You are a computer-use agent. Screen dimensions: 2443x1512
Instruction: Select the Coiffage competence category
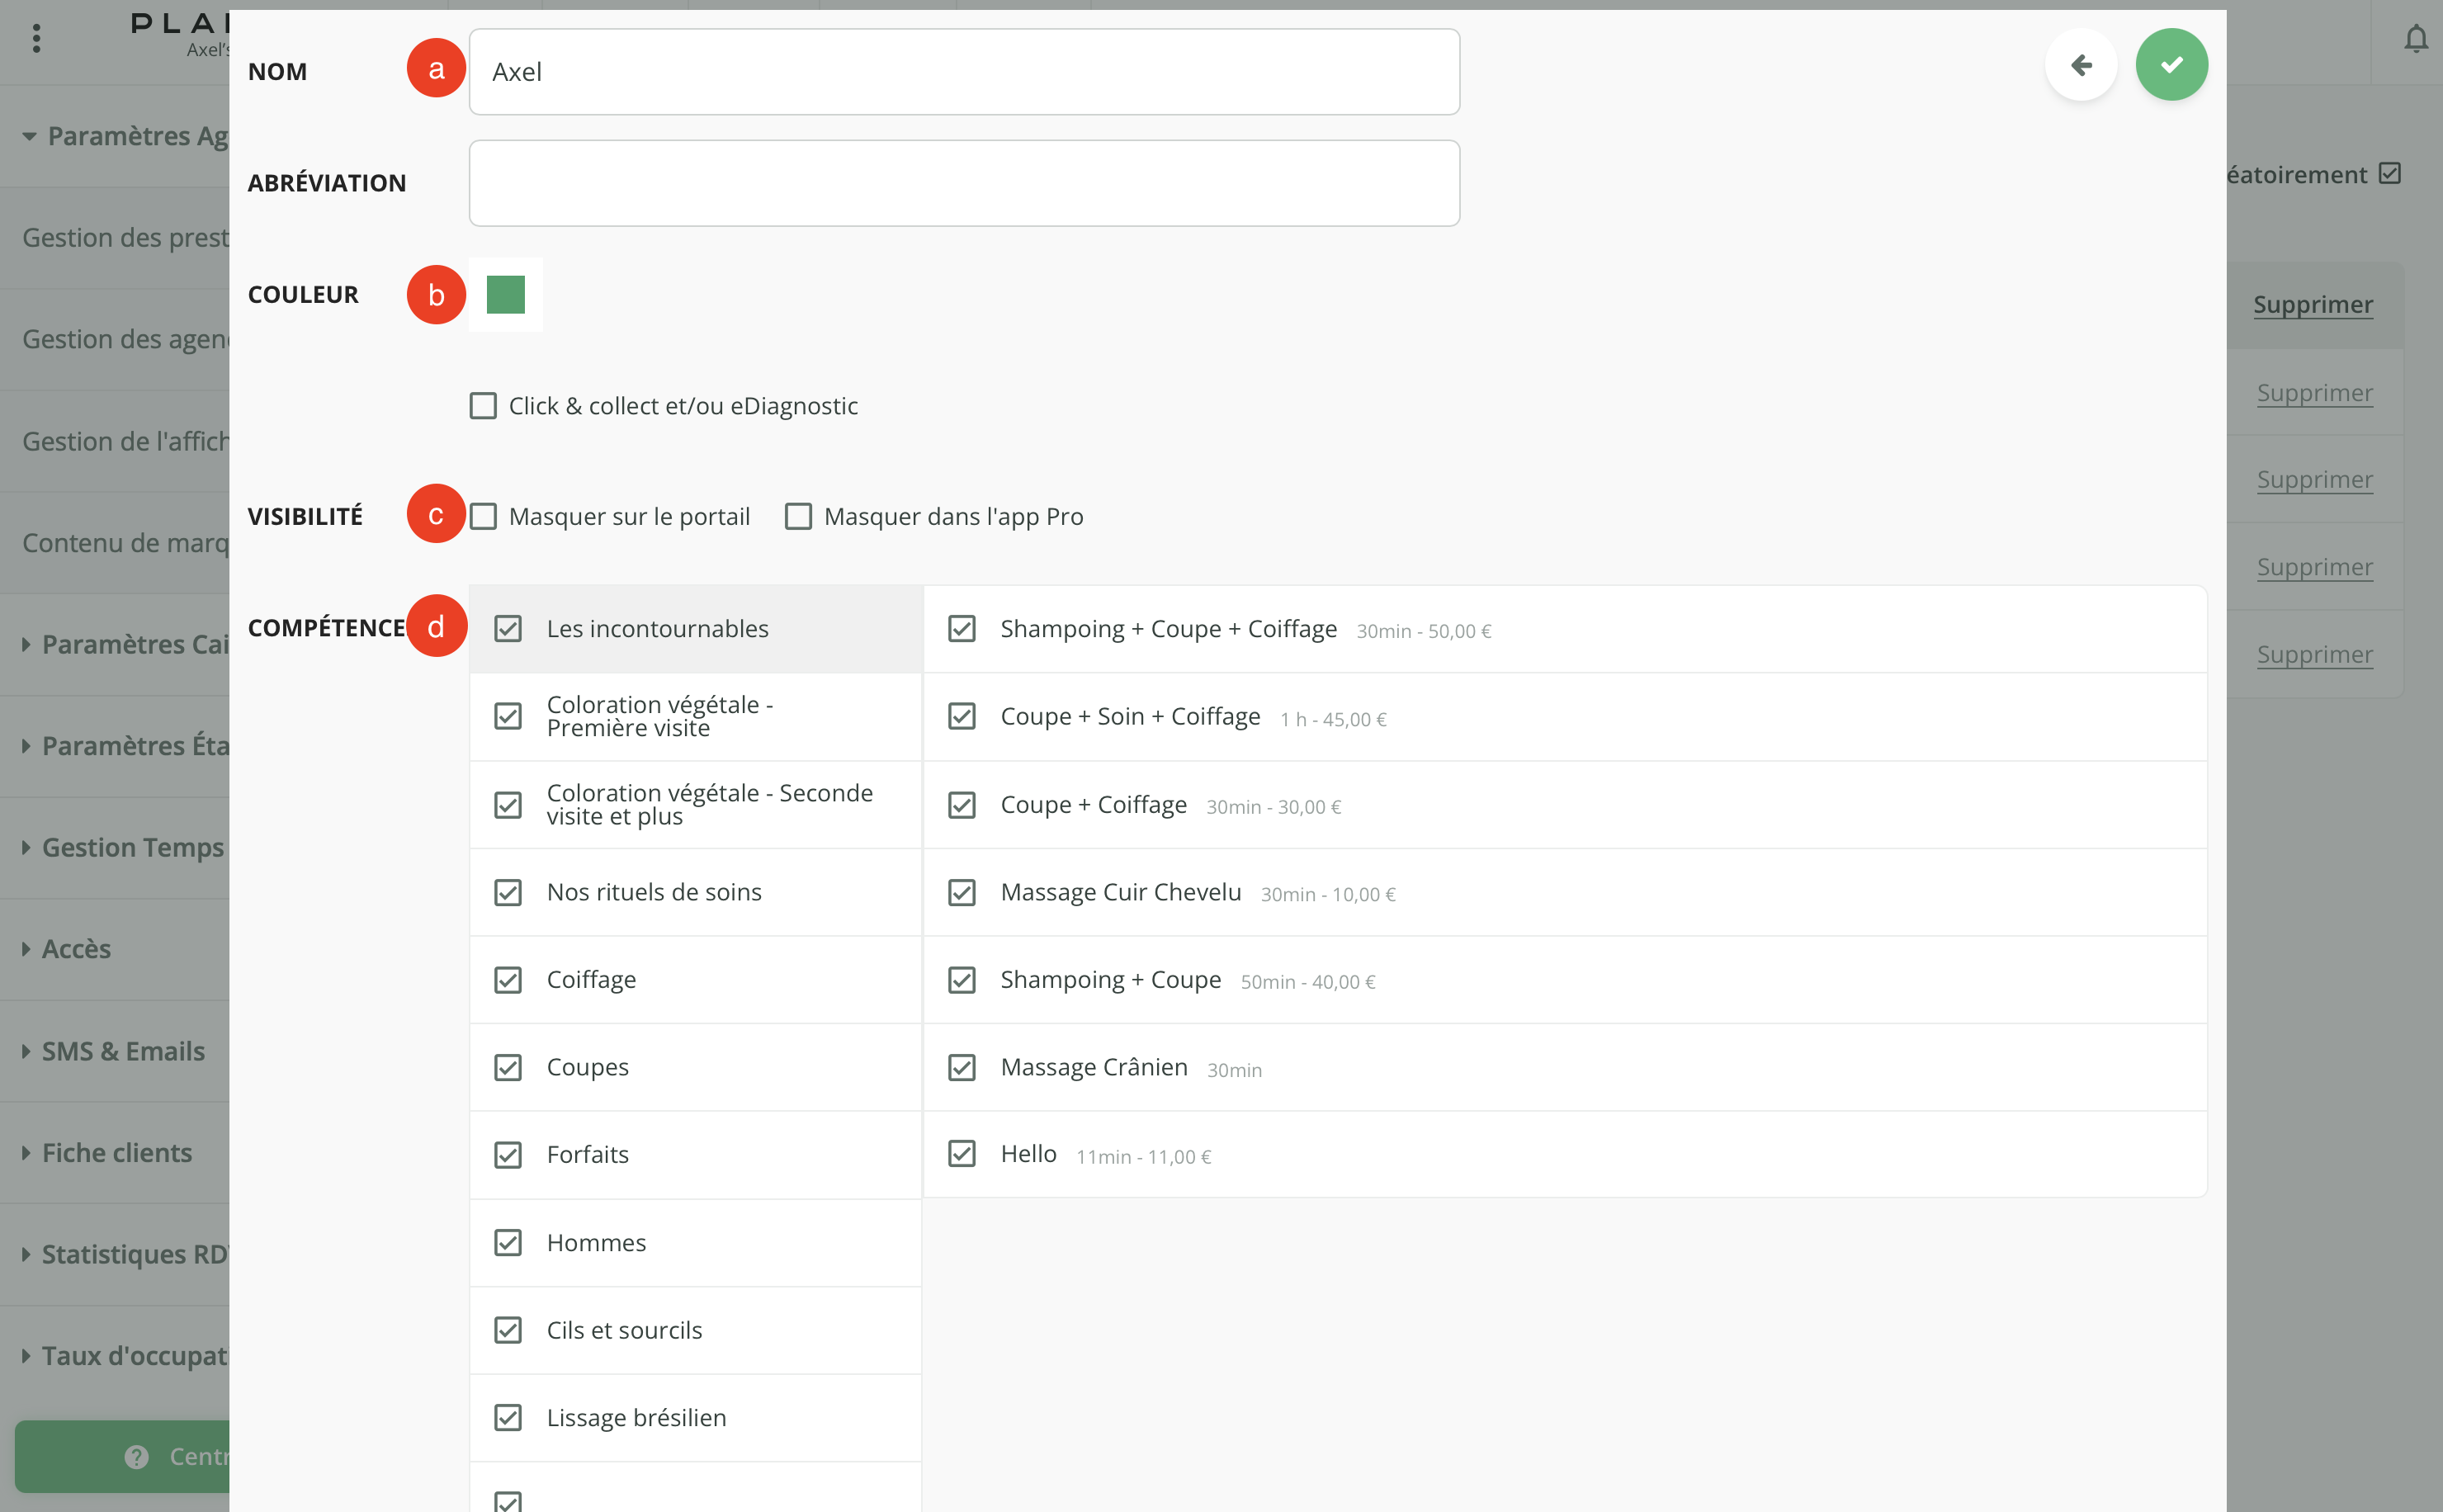click(x=591, y=980)
